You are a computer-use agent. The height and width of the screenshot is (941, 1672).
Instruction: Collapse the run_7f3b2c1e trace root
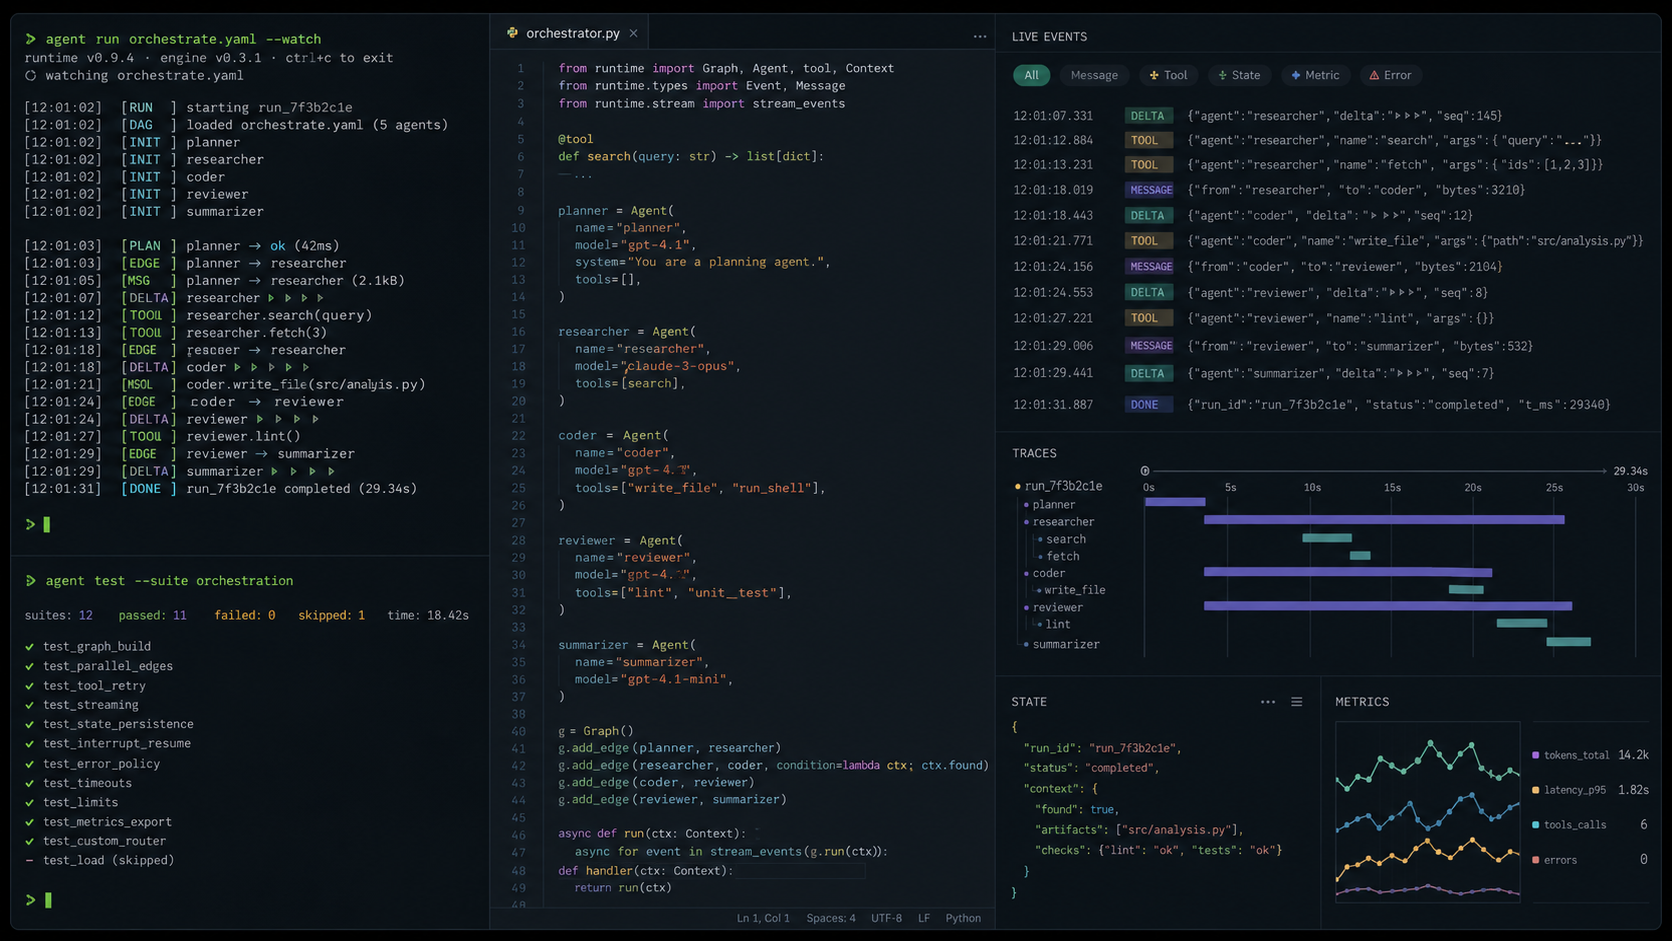[x=1018, y=486]
